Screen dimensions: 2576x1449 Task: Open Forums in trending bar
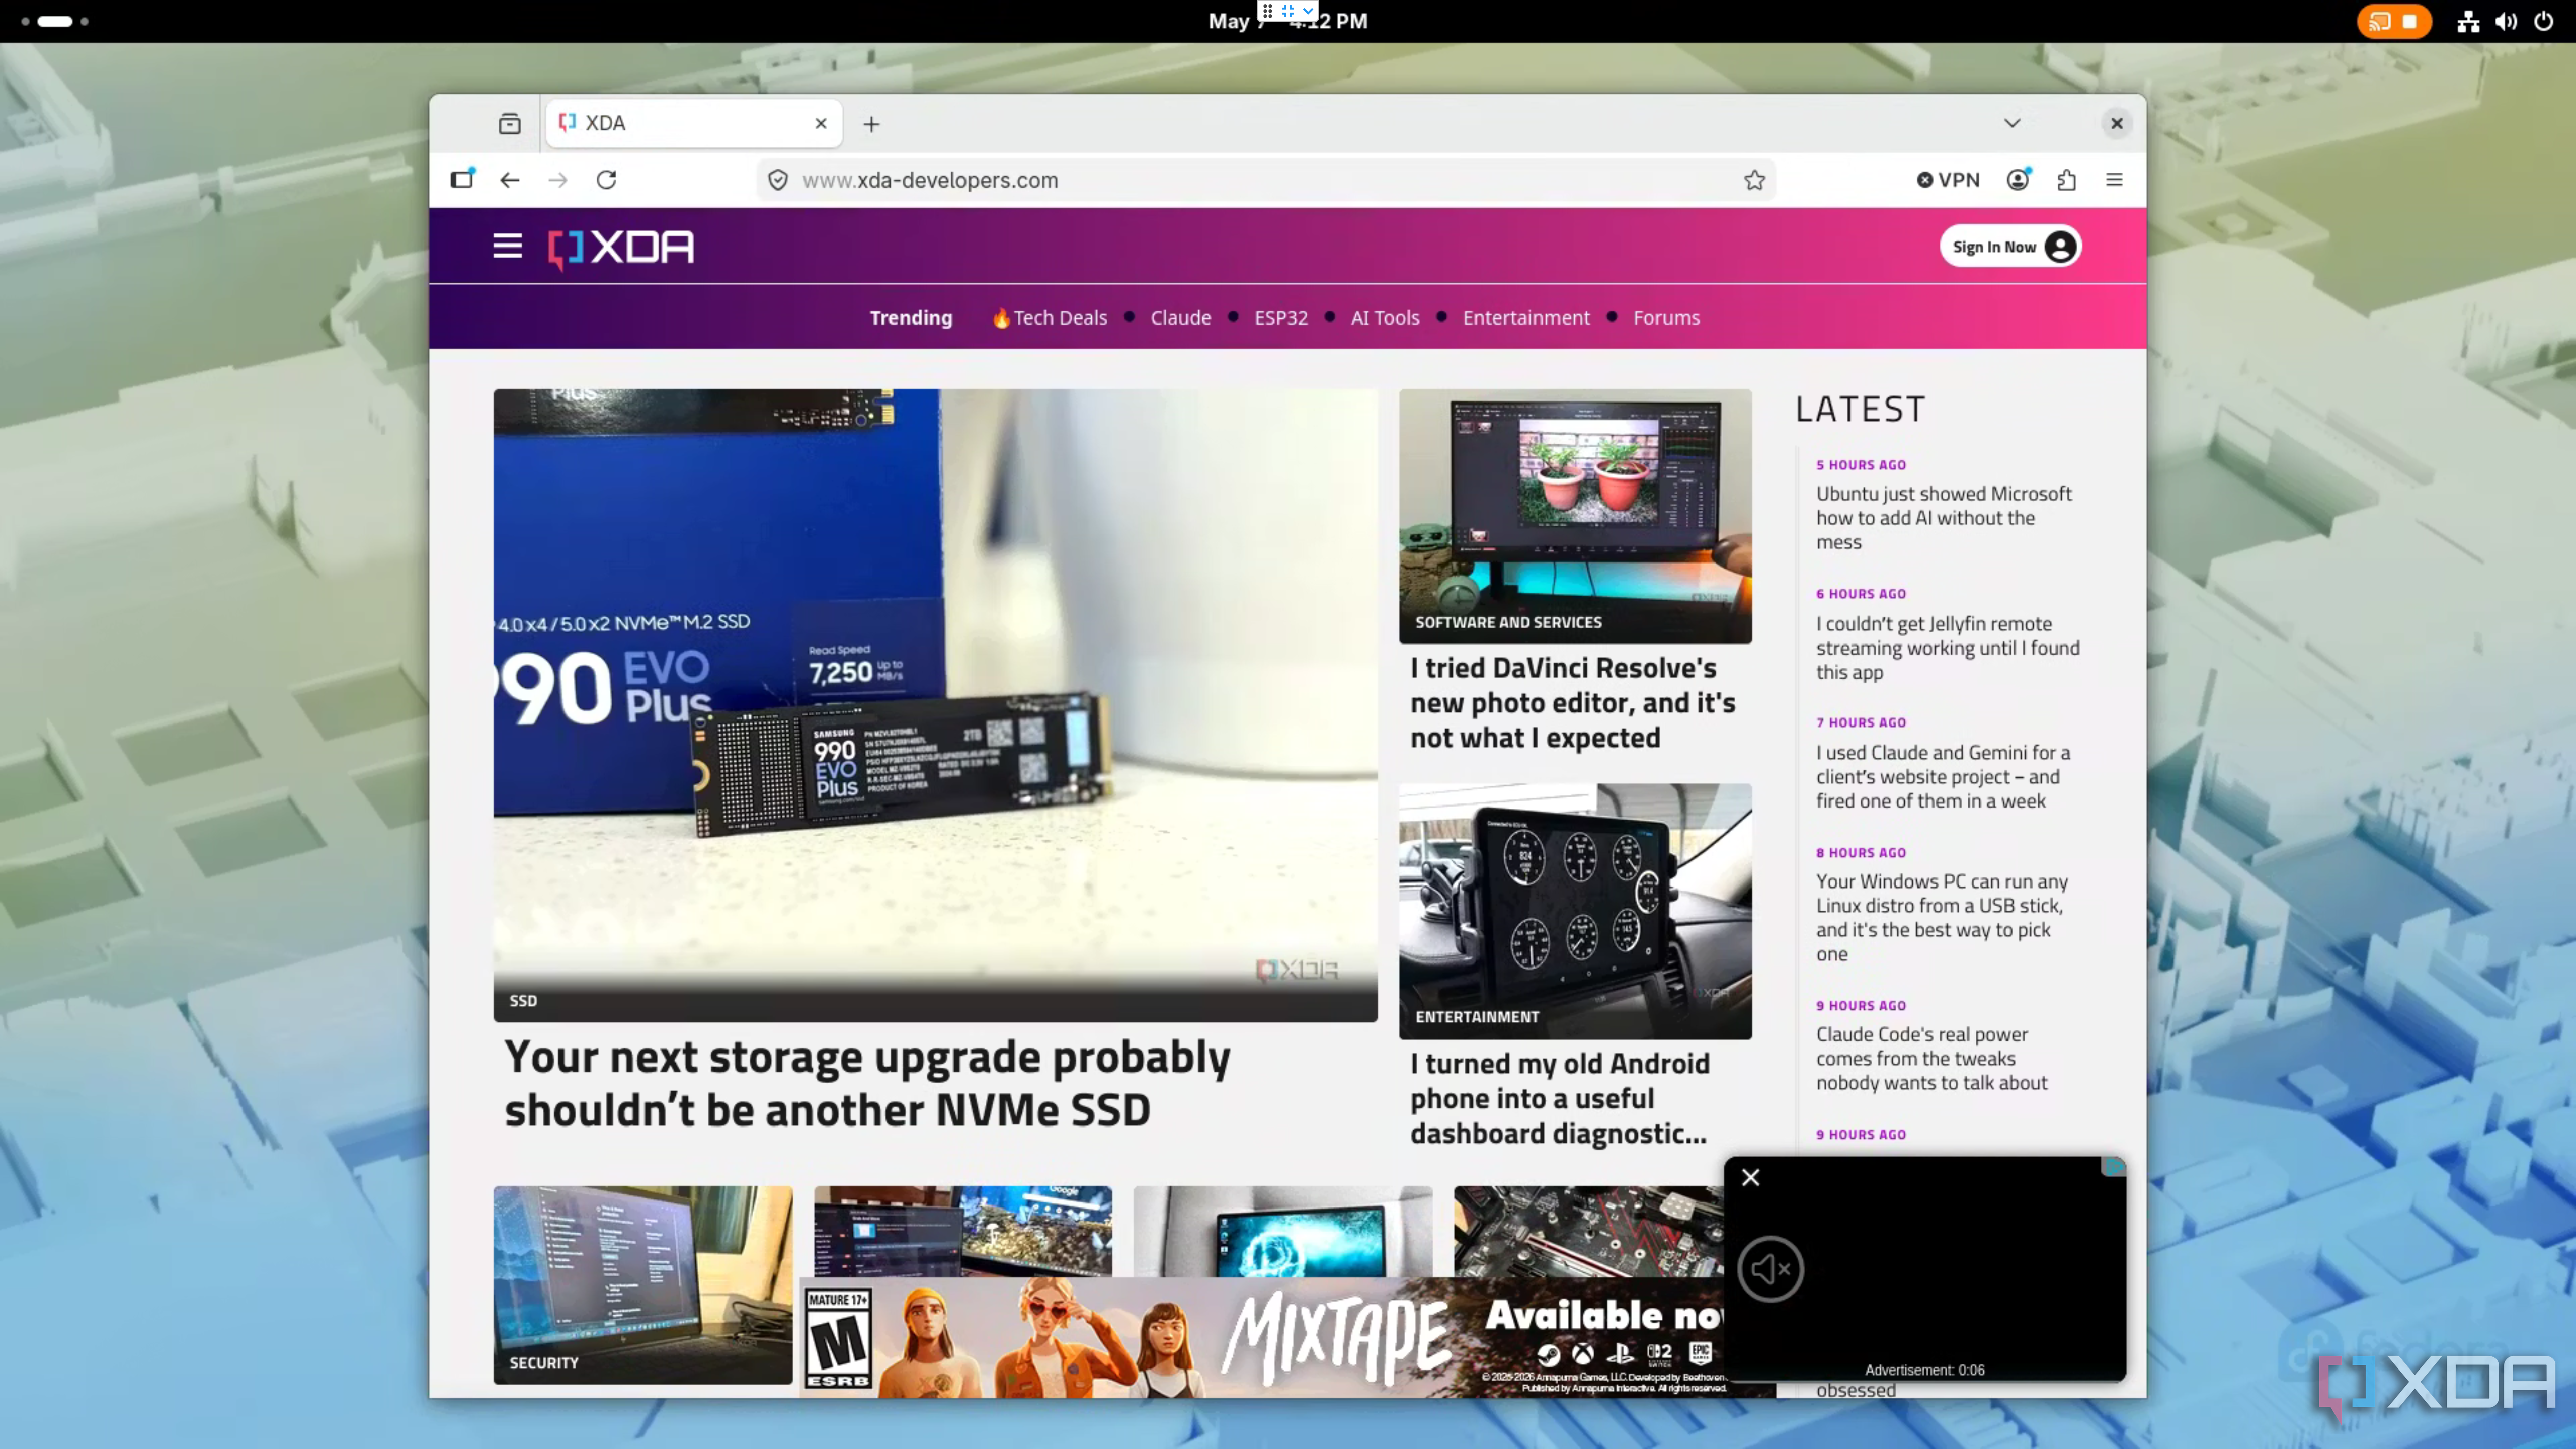(x=1666, y=318)
